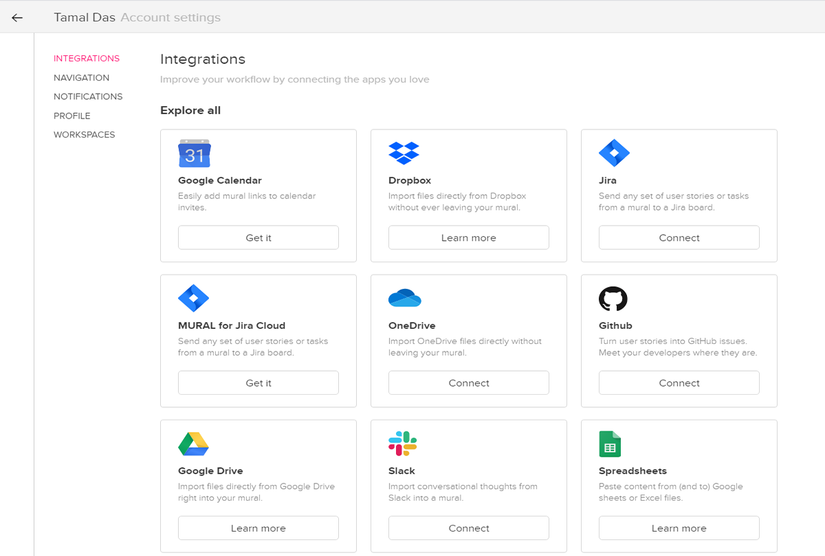The width and height of the screenshot is (825, 556).
Task: Click the Spreadsheets icon
Action: tap(610, 444)
